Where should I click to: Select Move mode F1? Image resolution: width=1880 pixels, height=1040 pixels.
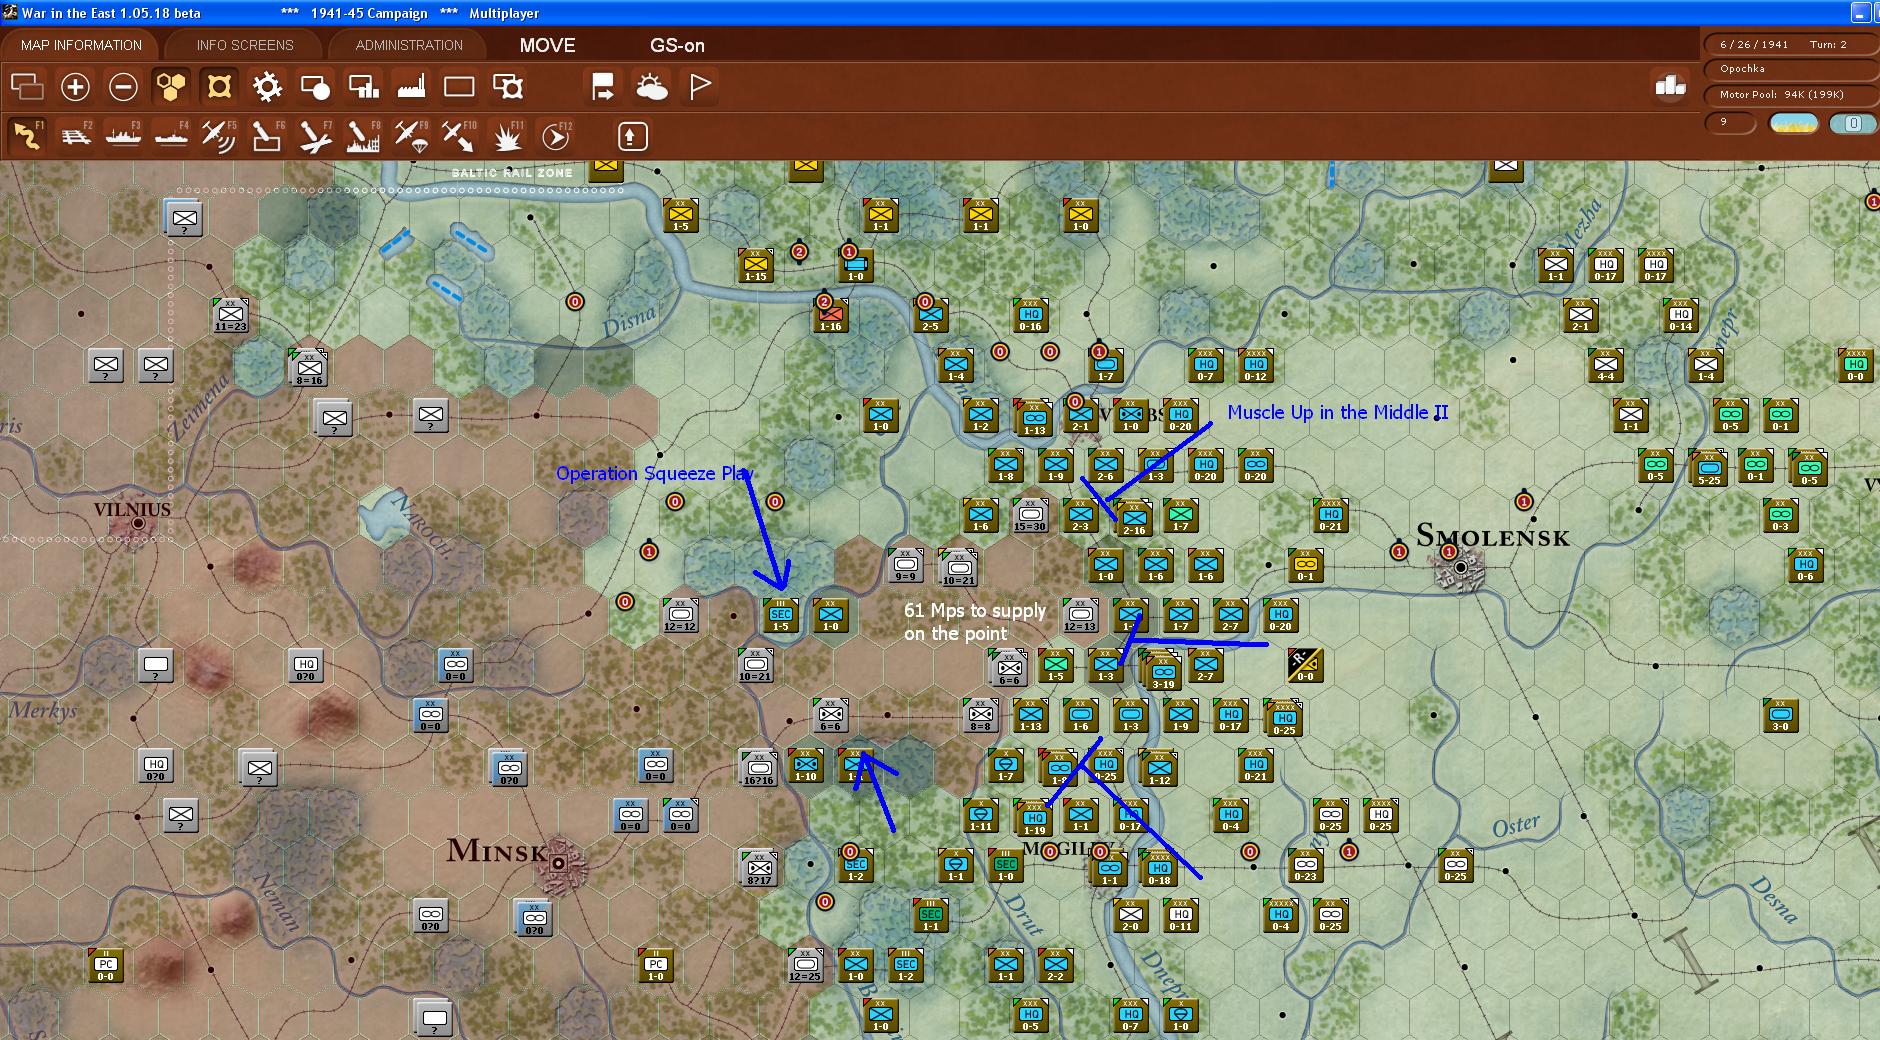pos(27,135)
